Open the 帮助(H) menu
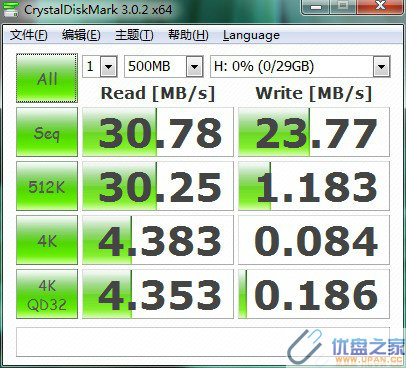 (188, 35)
